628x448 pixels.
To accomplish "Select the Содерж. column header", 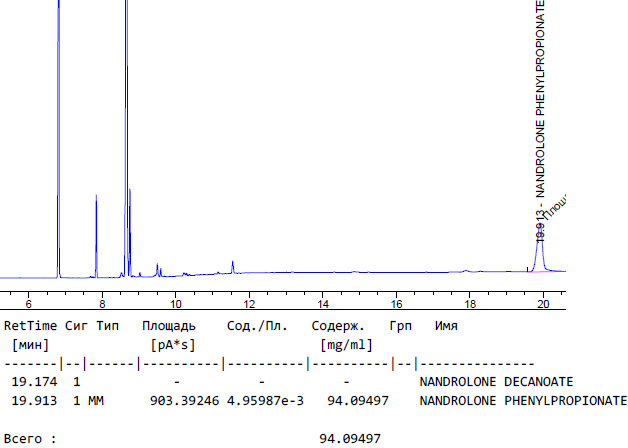I will [x=337, y=326].
